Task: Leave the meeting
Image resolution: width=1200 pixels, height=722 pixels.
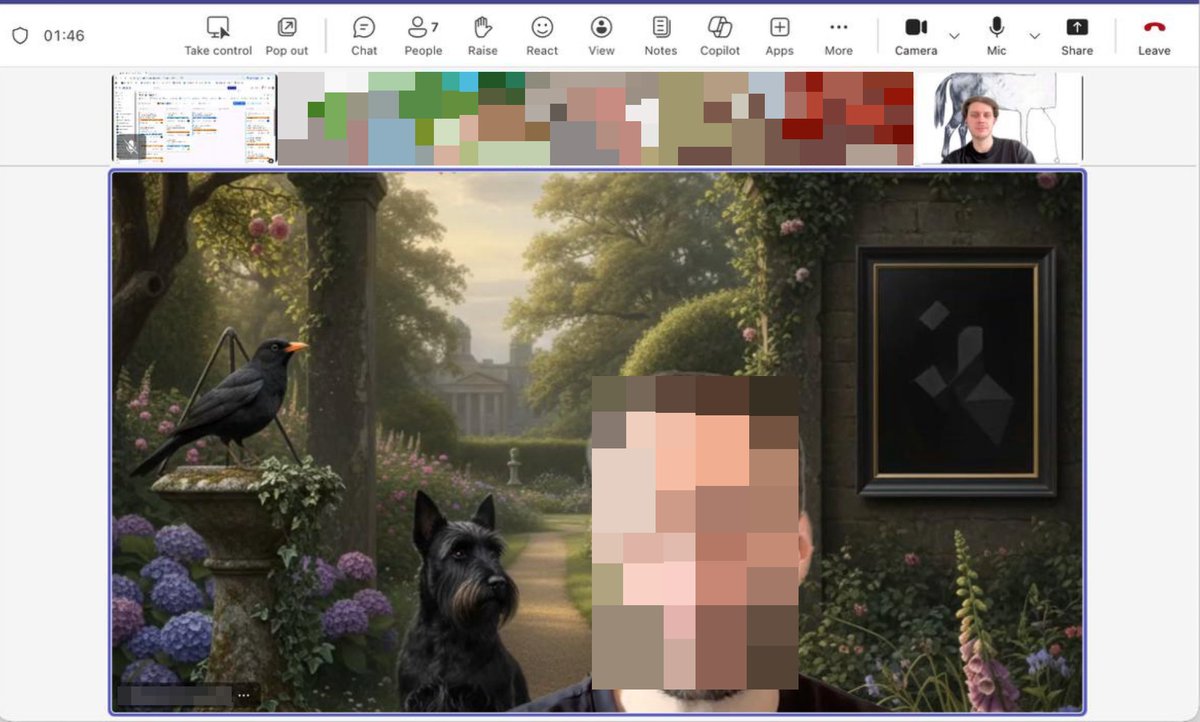Action: [x=1154, y=36]
